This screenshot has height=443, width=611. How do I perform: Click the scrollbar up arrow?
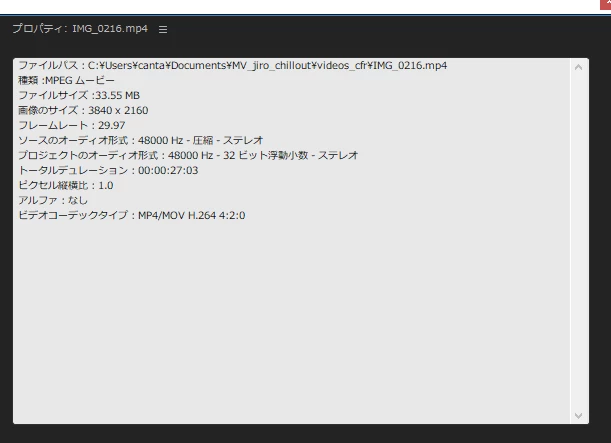(x=579, y=67)
